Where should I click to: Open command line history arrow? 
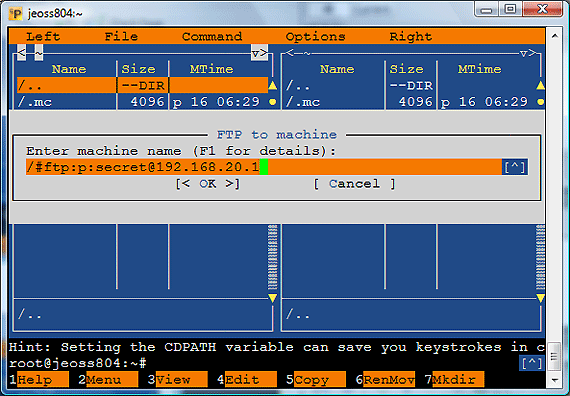(x=532, y=363)
